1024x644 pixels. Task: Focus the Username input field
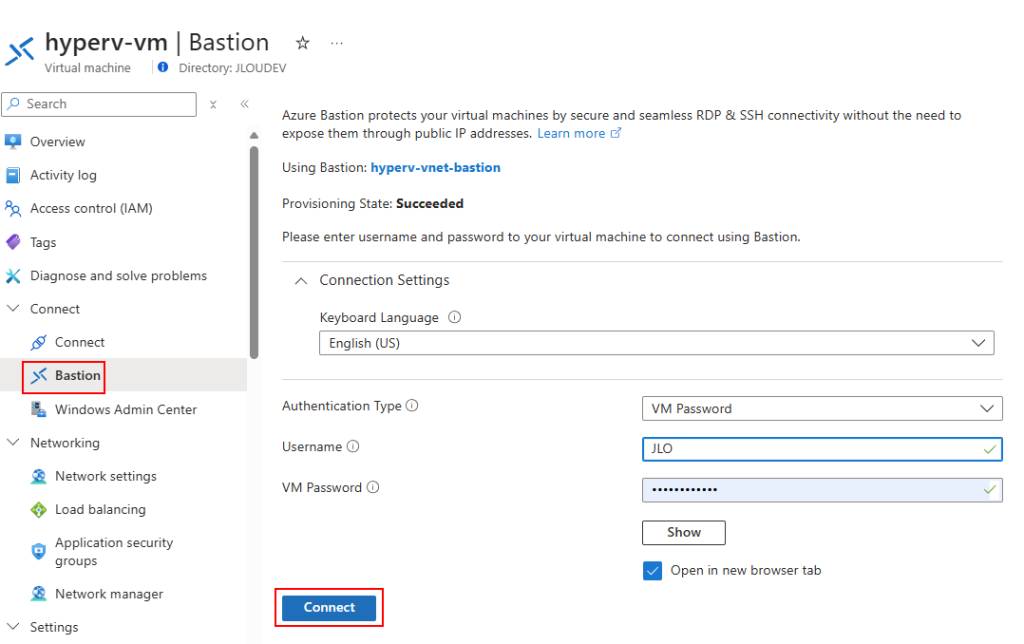822,449
